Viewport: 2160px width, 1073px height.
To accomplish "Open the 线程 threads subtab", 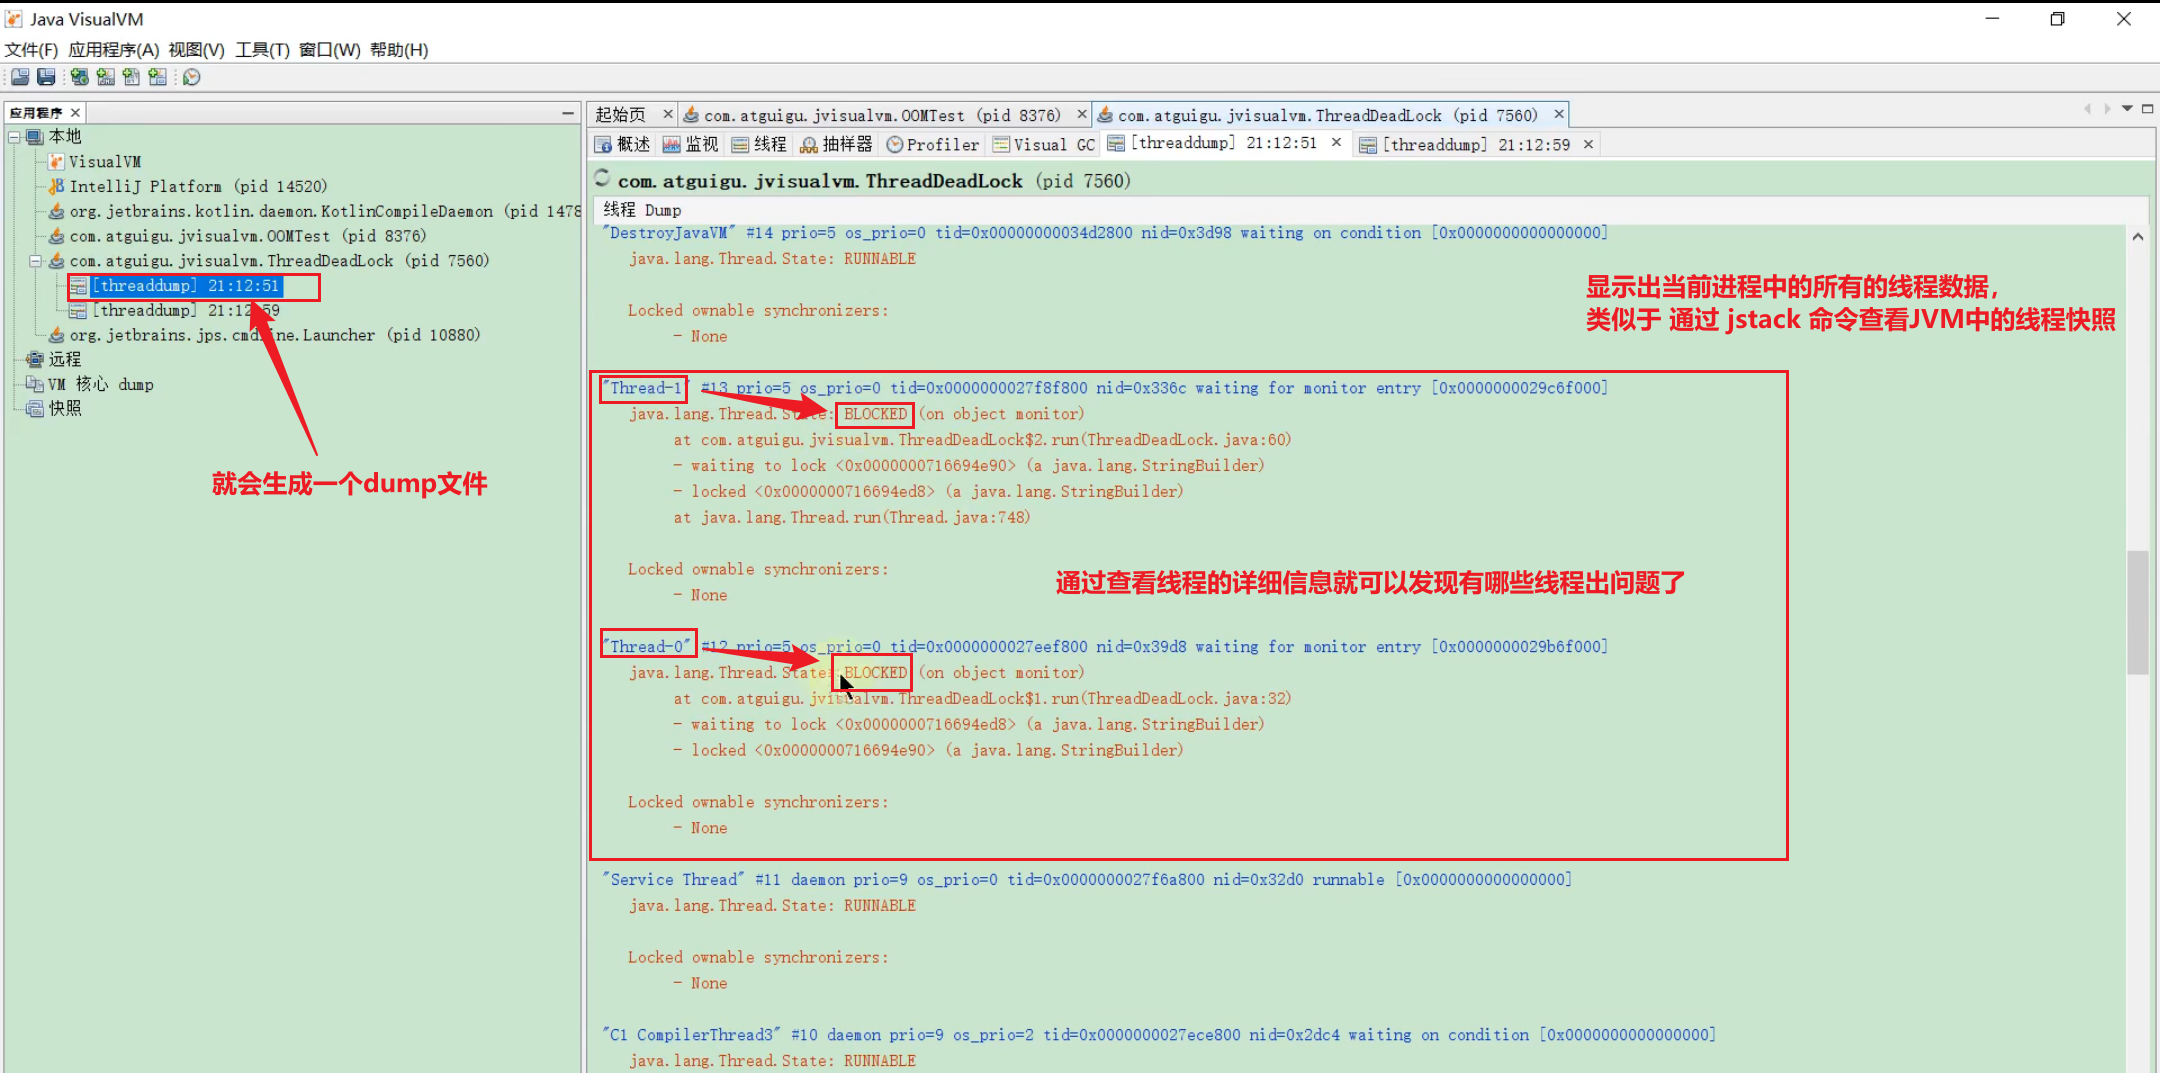I will pyautogui.click(x=759, y=145).
